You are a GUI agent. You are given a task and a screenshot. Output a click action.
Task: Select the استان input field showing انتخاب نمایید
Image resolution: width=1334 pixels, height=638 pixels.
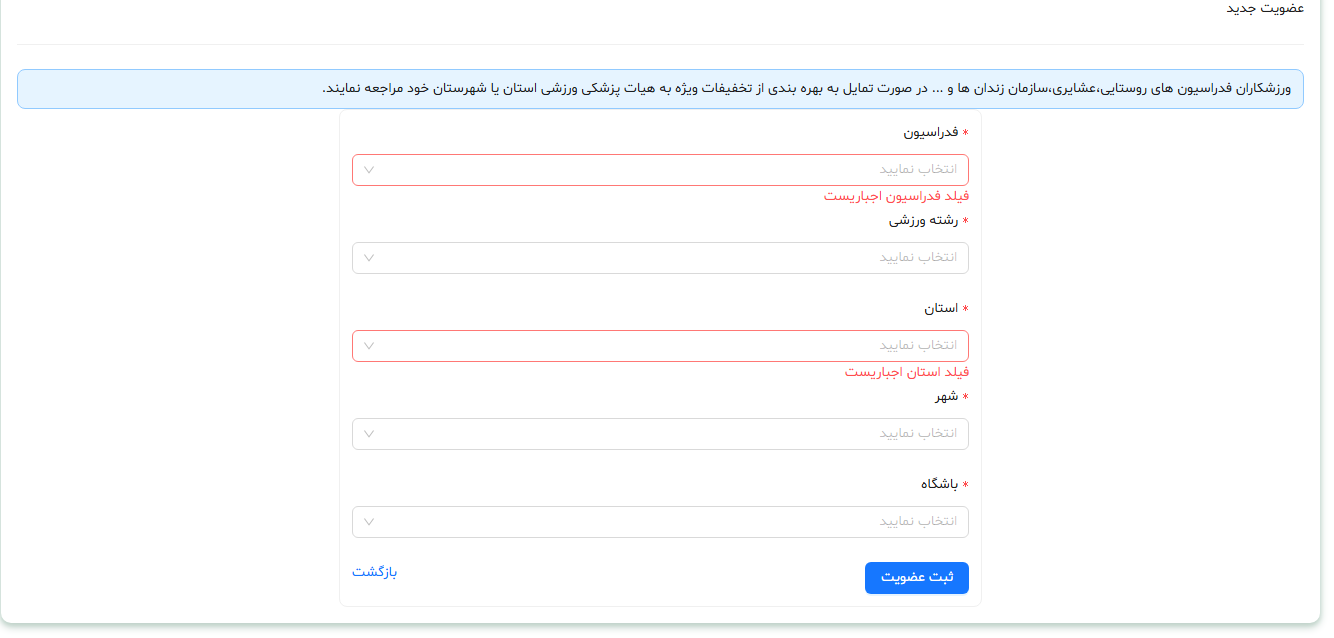(700, 345)
